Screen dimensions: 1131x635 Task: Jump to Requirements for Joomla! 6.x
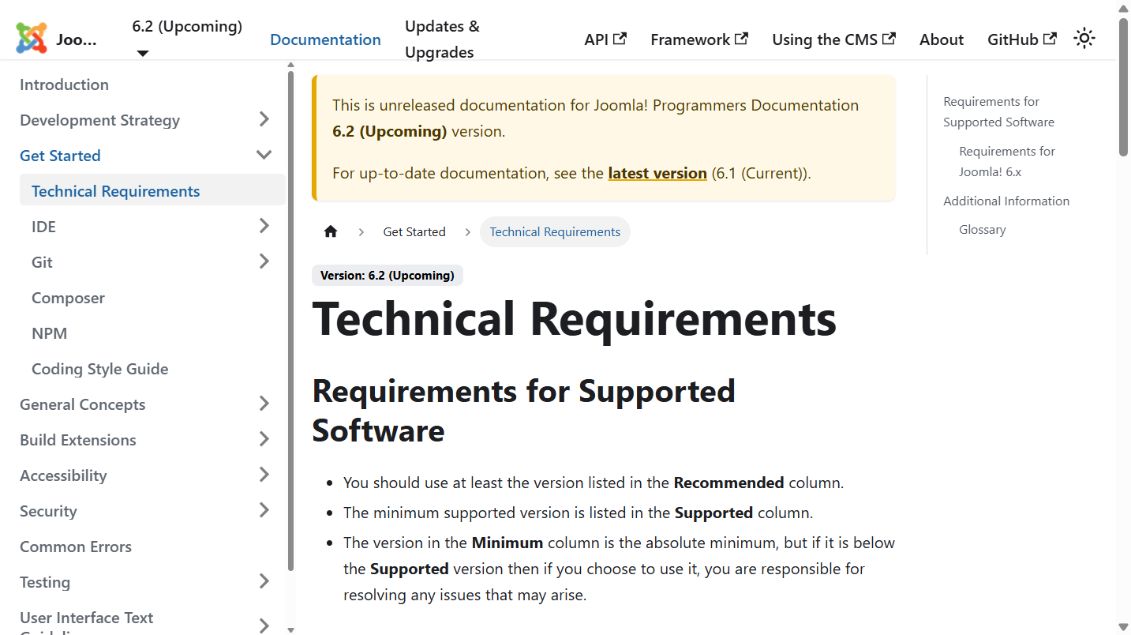point(1007,162)
